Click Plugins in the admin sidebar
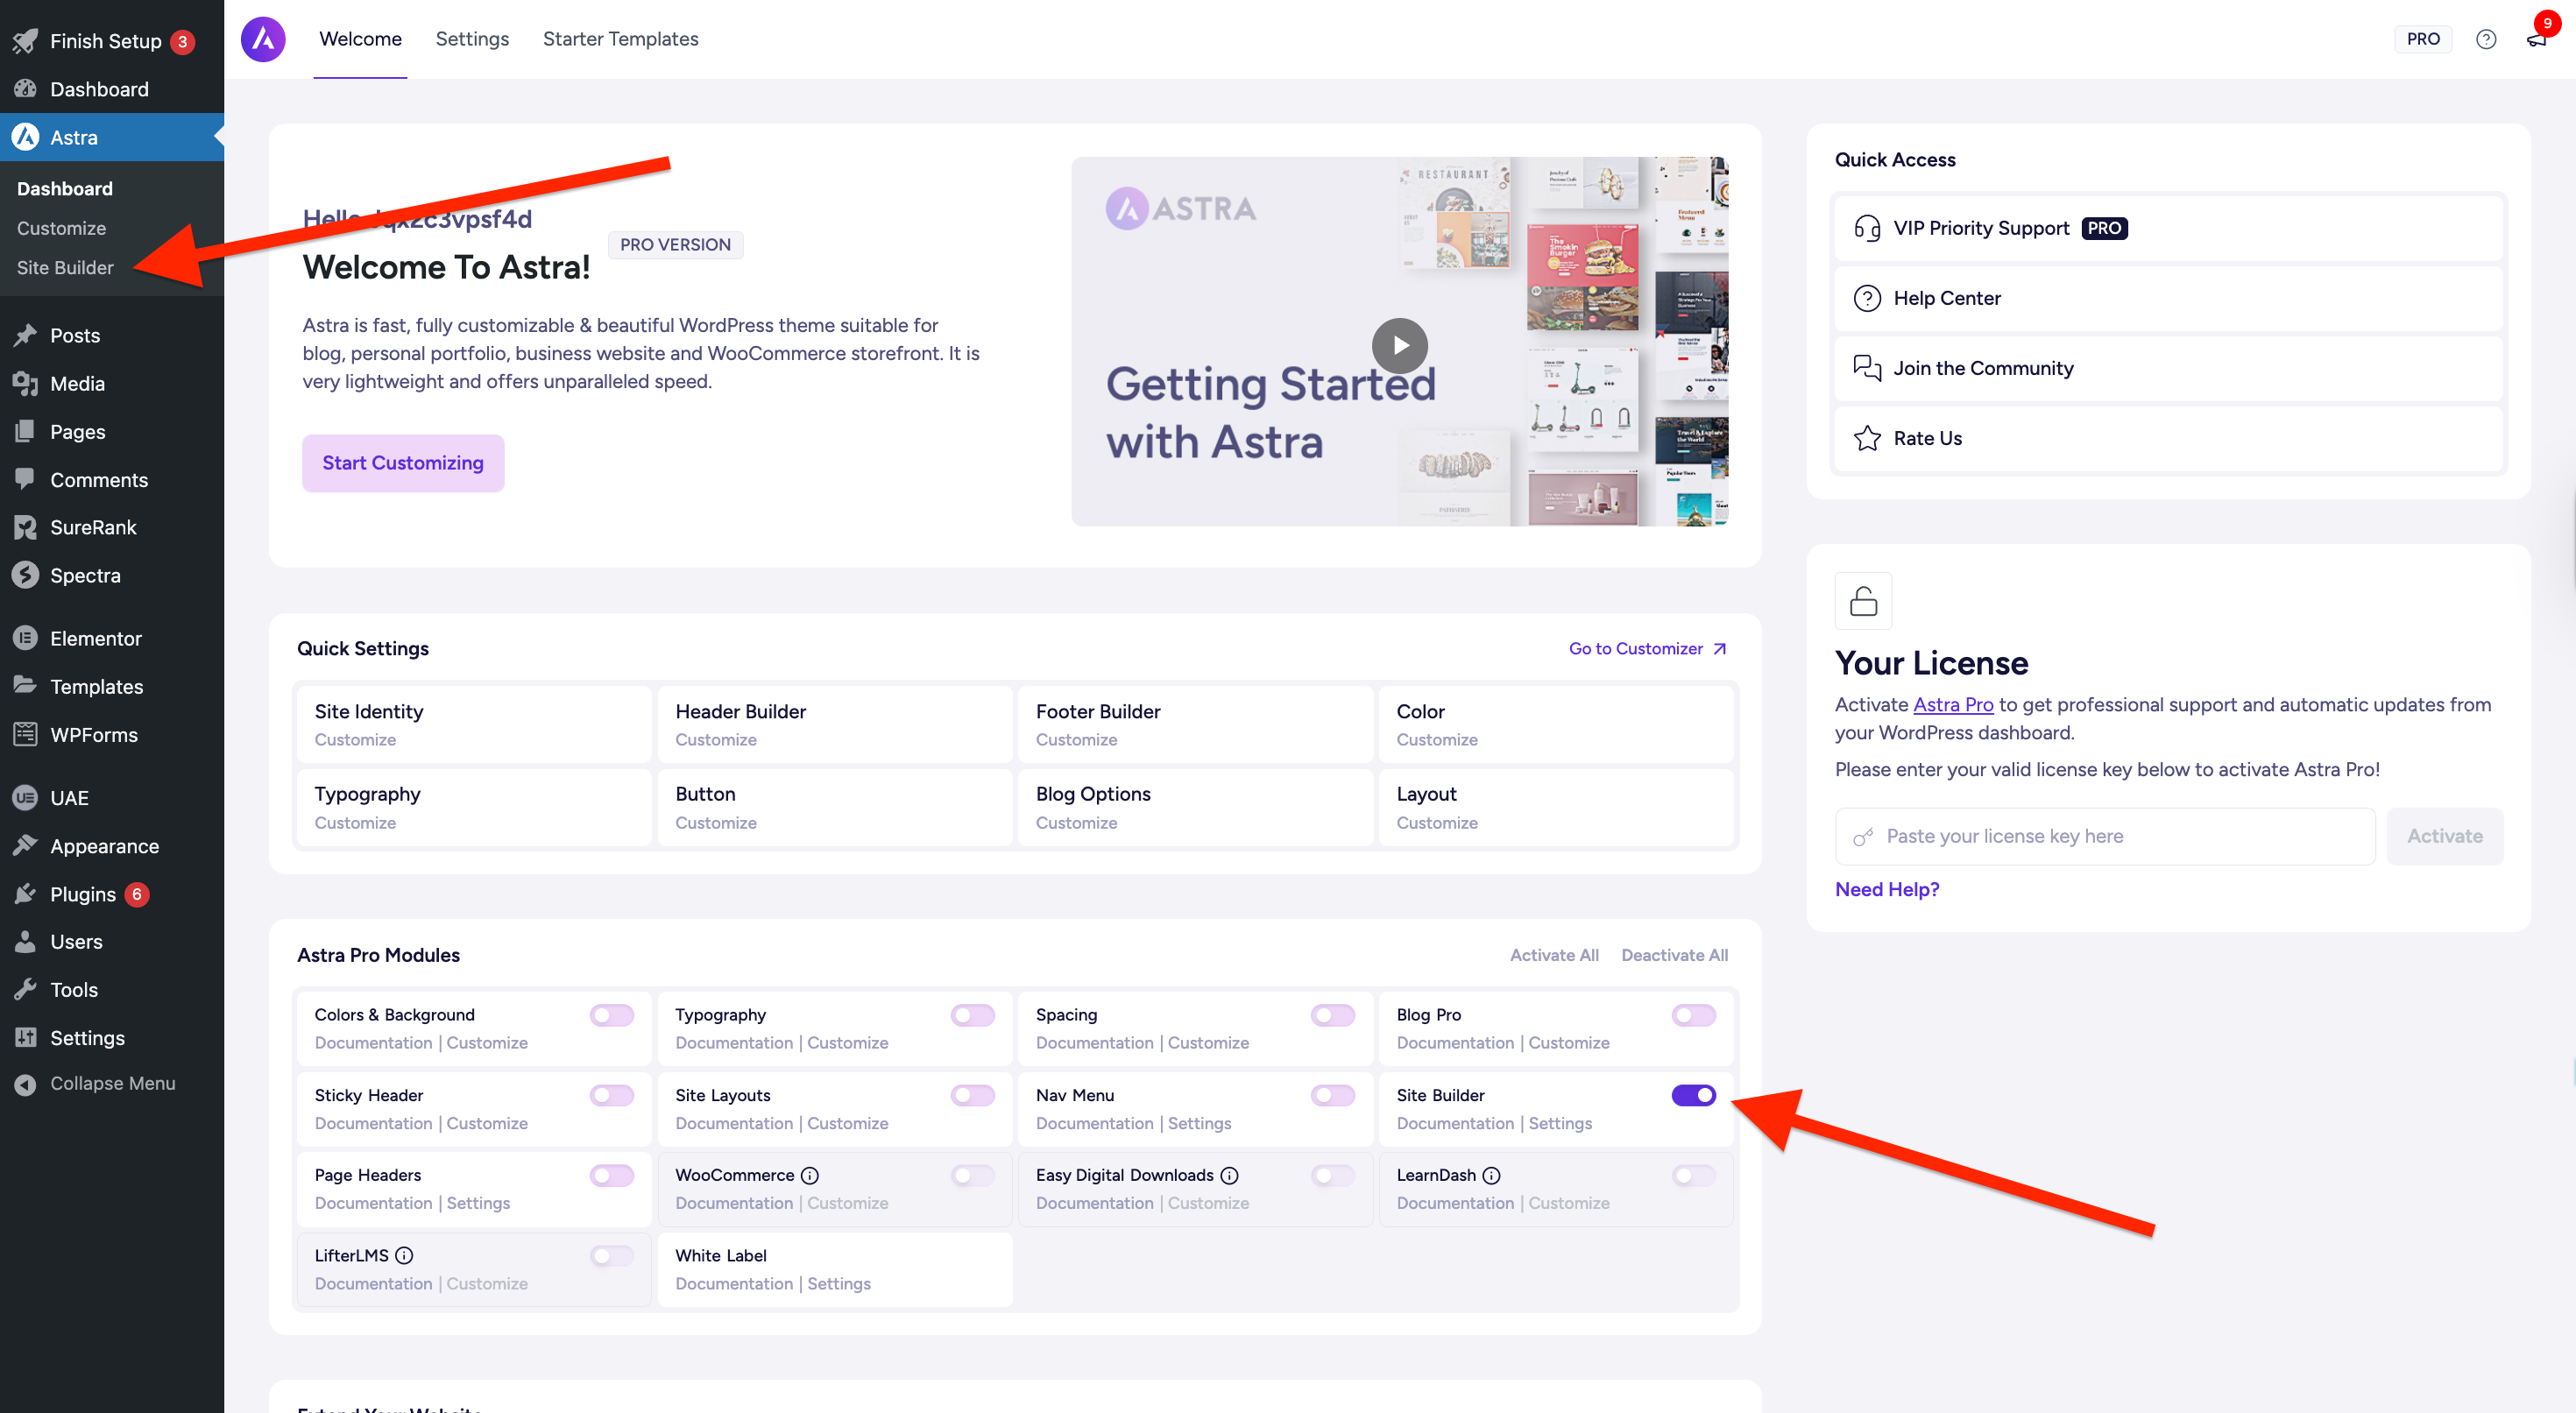The height and width of the screenshot is (1413, 2576). tap(83, 894)
